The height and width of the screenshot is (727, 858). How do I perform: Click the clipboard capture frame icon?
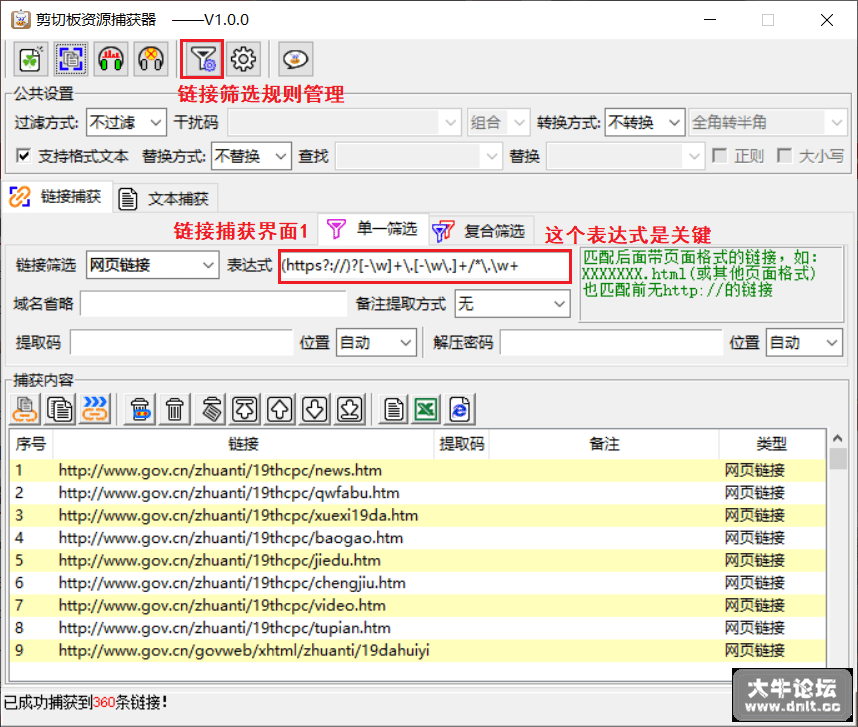71,59
